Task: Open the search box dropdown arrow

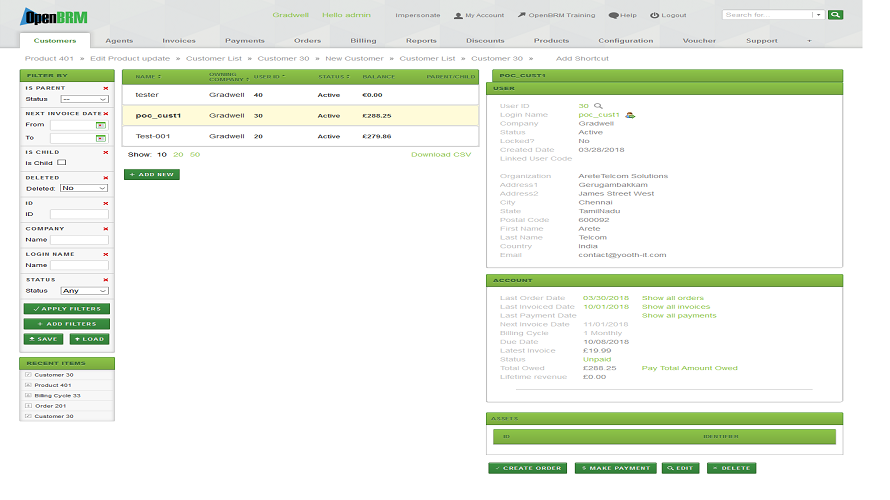Action: point(818,15)
